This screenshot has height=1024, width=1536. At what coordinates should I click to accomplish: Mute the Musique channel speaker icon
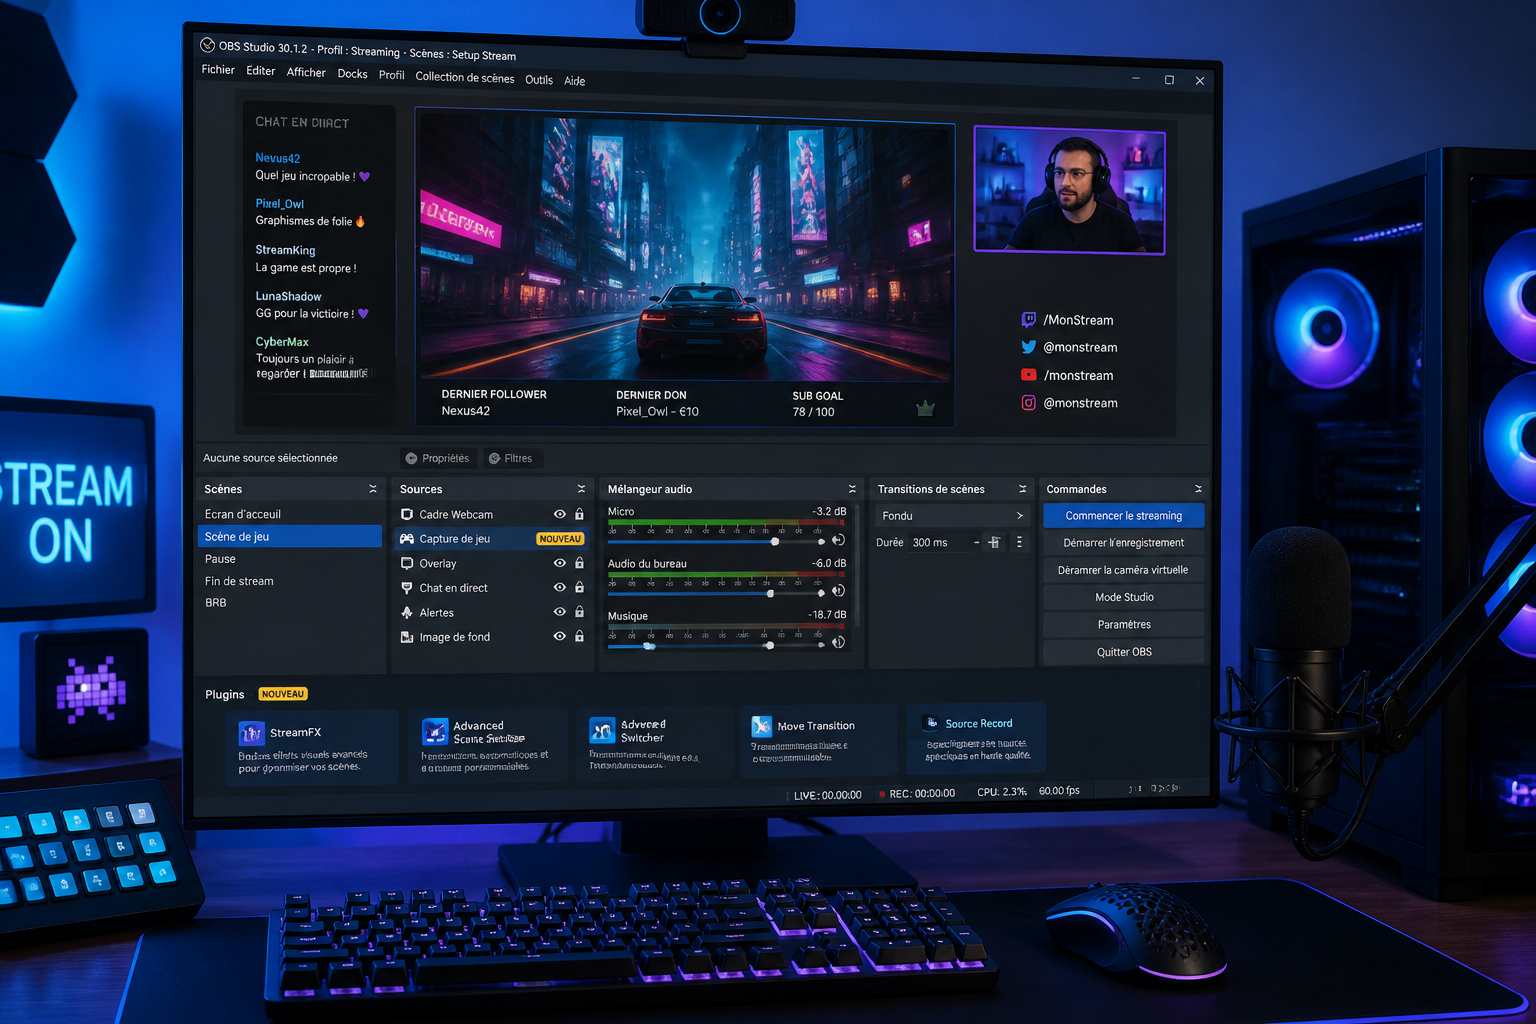click(x=838, y=642)
